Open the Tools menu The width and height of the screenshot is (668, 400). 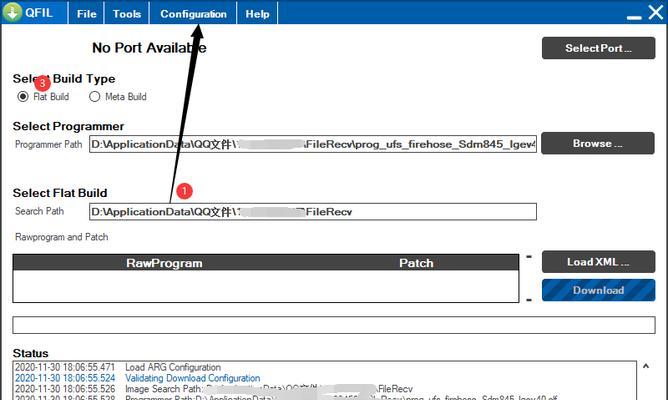pos(127,14)
